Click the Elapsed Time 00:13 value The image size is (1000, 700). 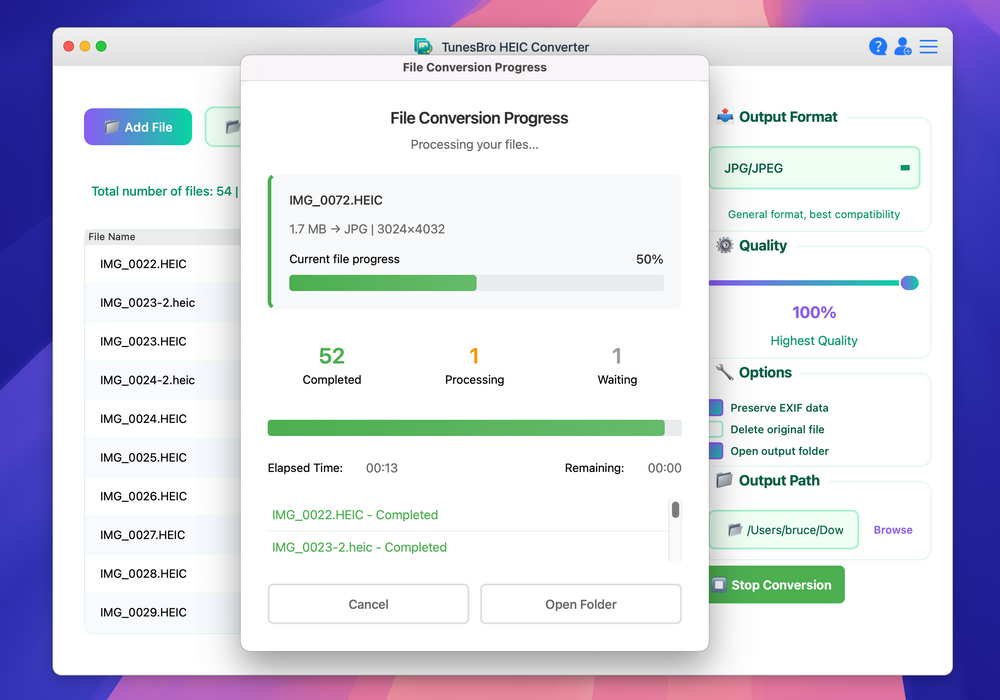pyautogui.click(x=381, y=468)
